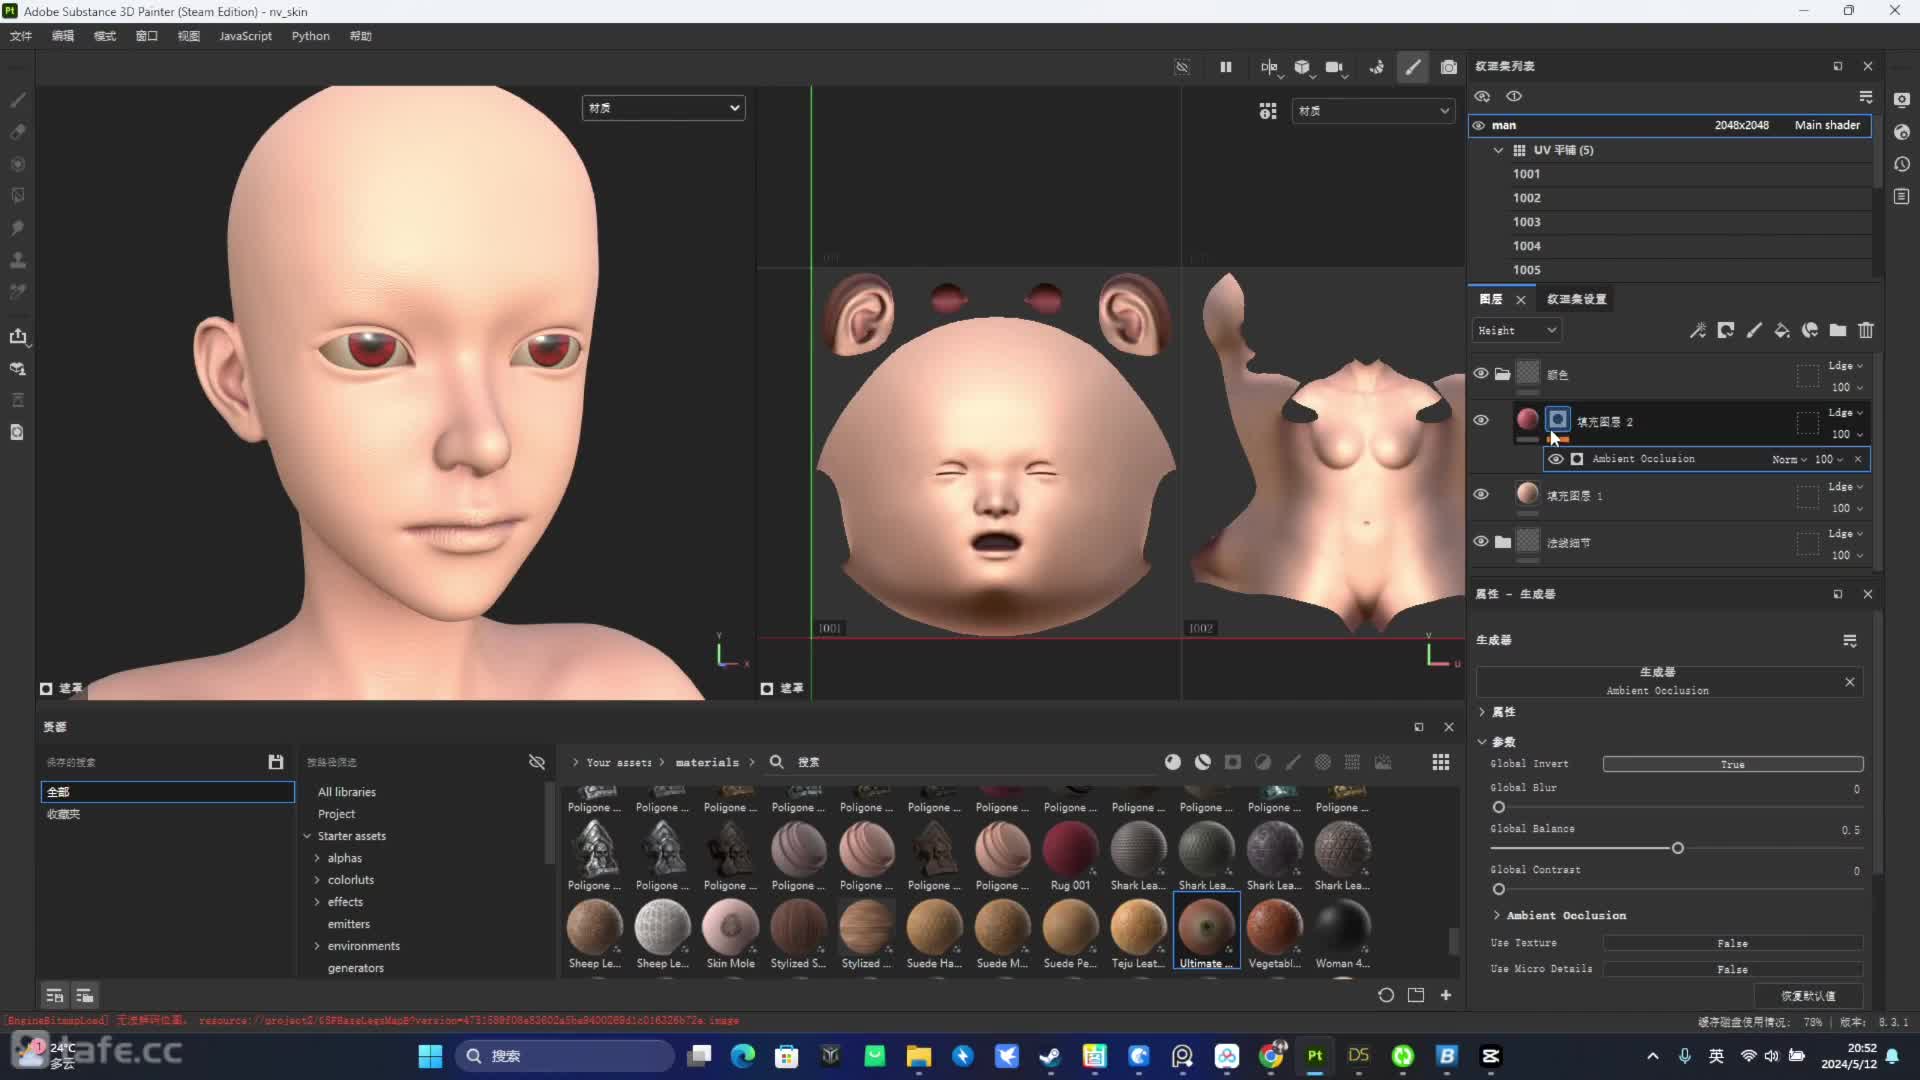The height and width of the screenshot is (1080, 1920).
Task: Toggle visibility of the bottom folder layer
Action: tap(1481, 541)
